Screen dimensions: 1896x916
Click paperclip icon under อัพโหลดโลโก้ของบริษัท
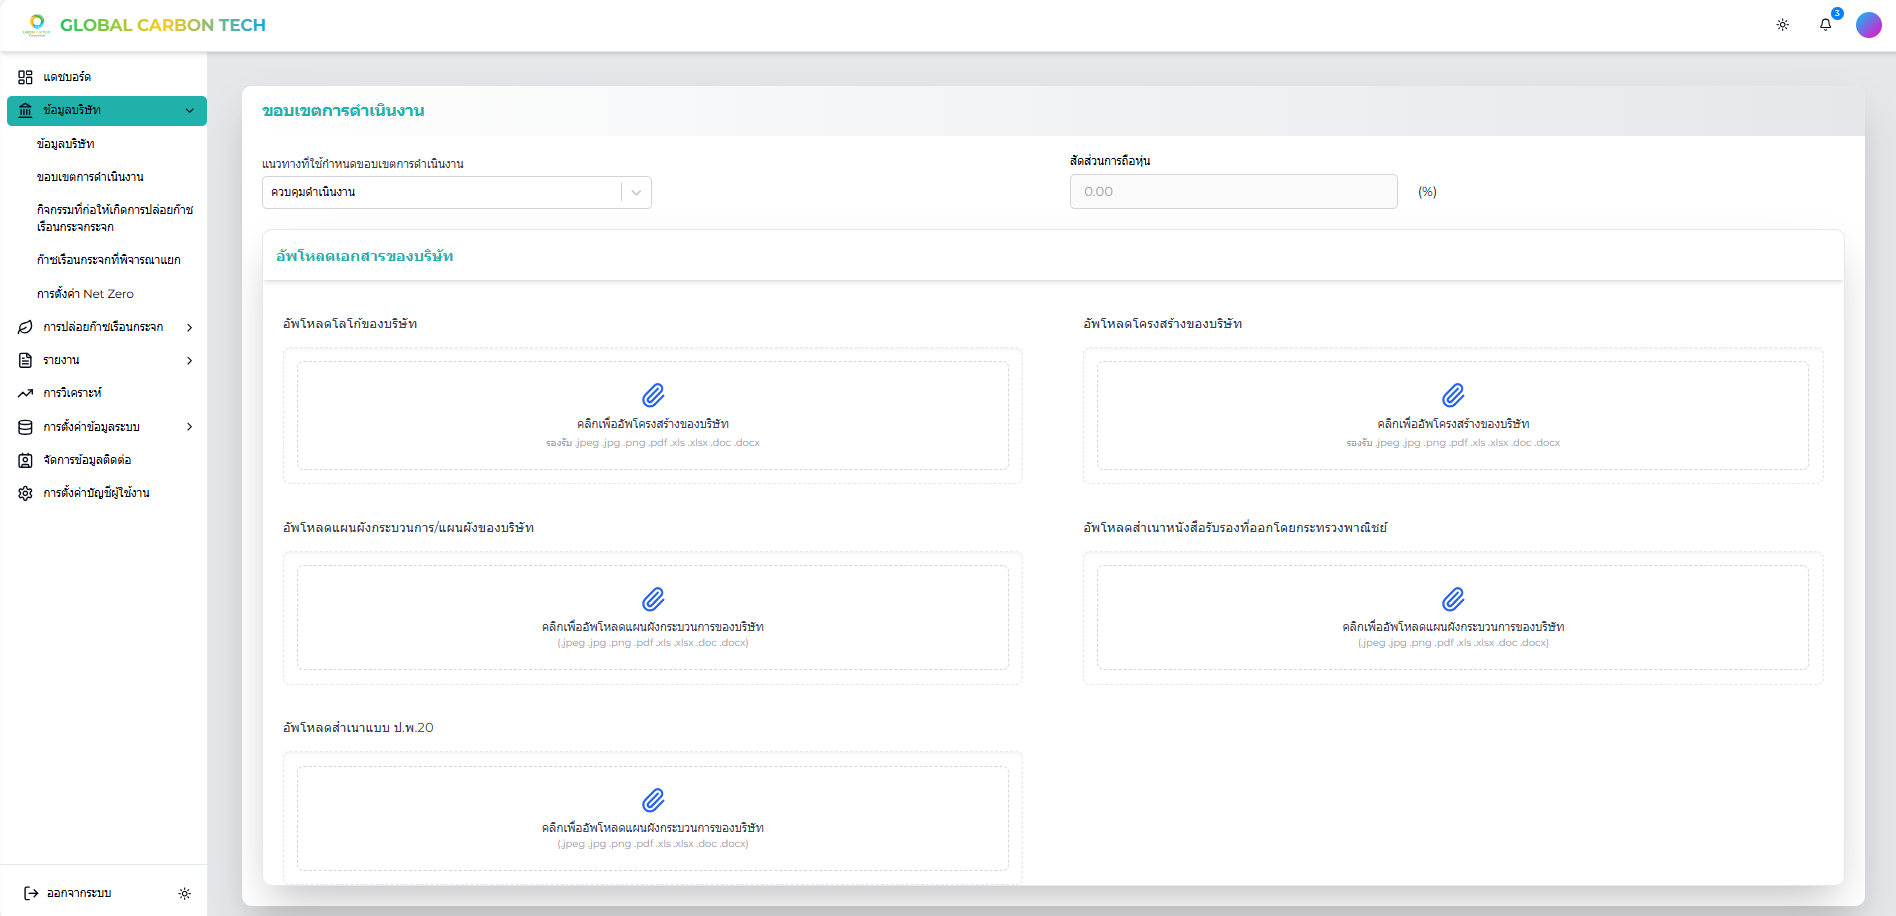(x=653, y=395)
